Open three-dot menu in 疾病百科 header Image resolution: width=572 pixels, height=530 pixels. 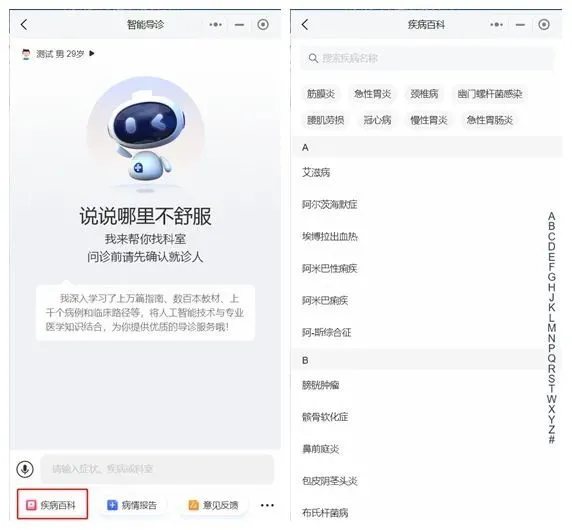(x=496, y=24)
